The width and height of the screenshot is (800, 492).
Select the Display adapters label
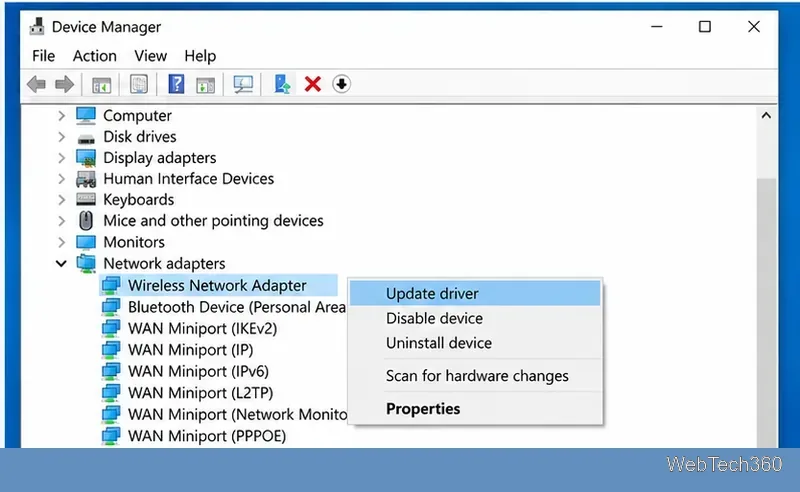pos(160,158)
